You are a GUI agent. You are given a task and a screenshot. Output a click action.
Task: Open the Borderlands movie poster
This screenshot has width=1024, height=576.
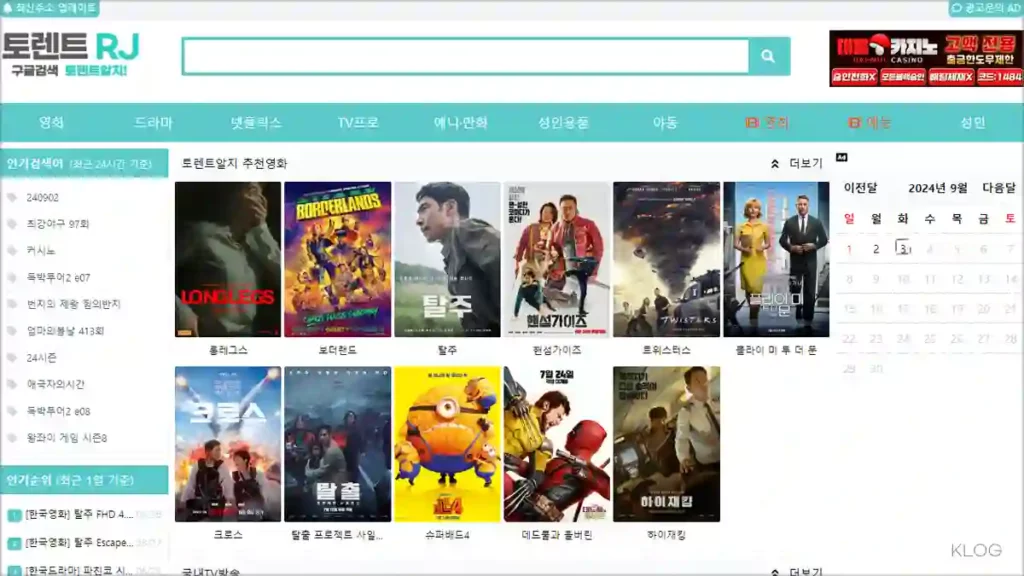pos(338,259)
